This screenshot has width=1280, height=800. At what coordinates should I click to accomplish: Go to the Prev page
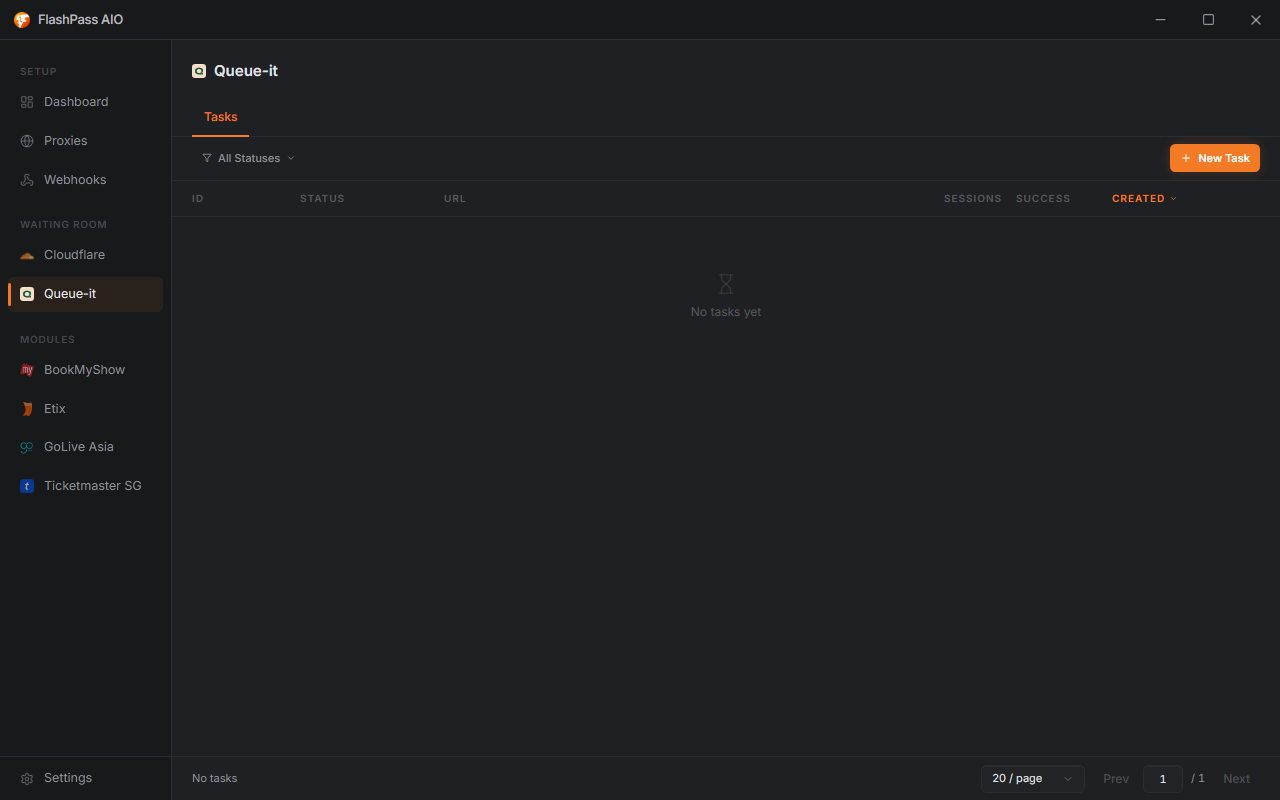(1116, 778)
